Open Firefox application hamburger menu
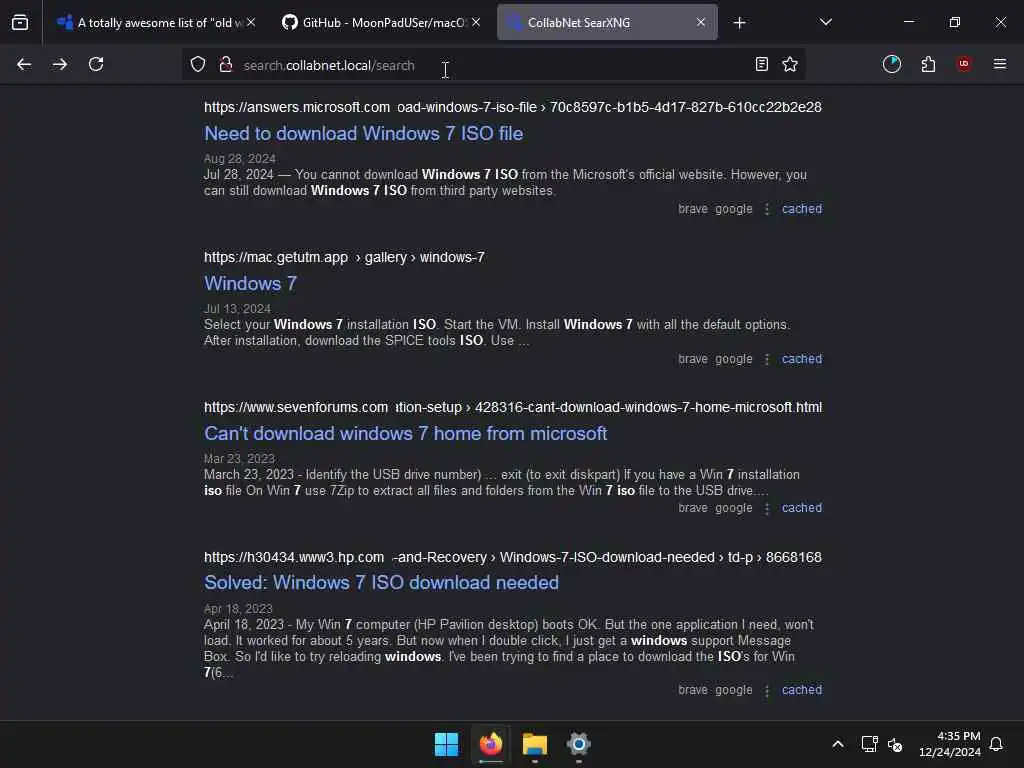Screen dimensions: 1024x768 (x=1000, y=64)
